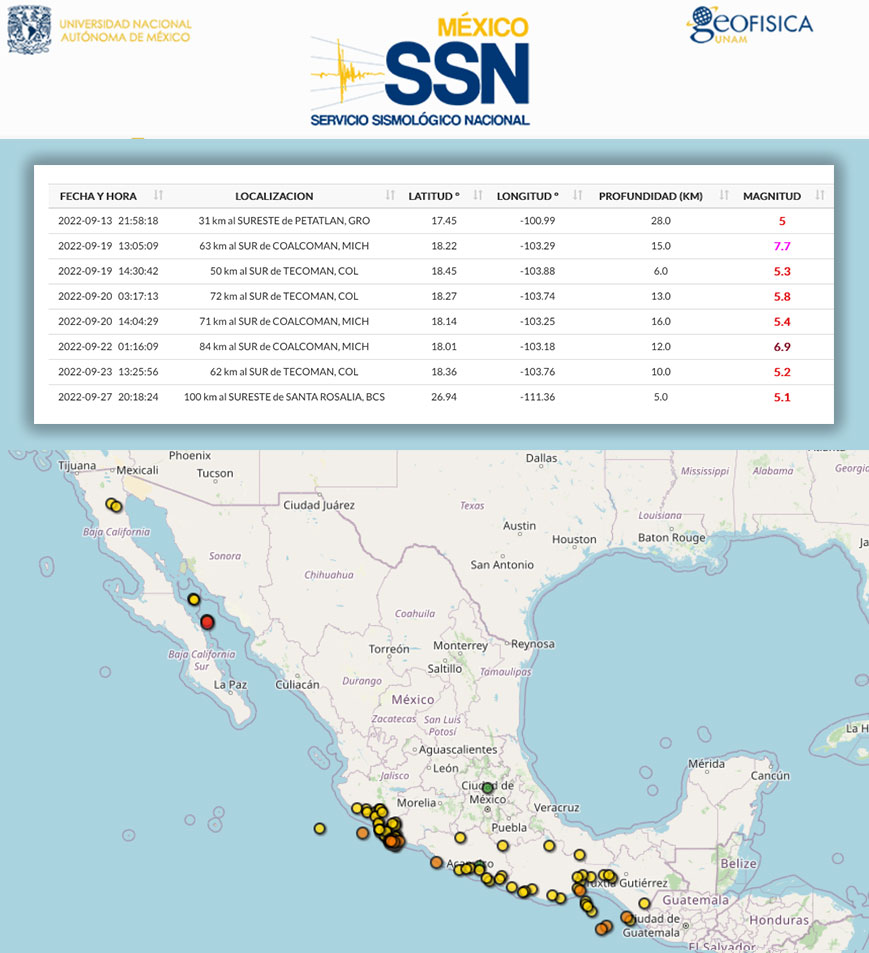The image size is (869, 953).
Task: Click the yellow marker north of Ciudad de Guatemala
Action: pyautogui.click(x=644, y=903)
